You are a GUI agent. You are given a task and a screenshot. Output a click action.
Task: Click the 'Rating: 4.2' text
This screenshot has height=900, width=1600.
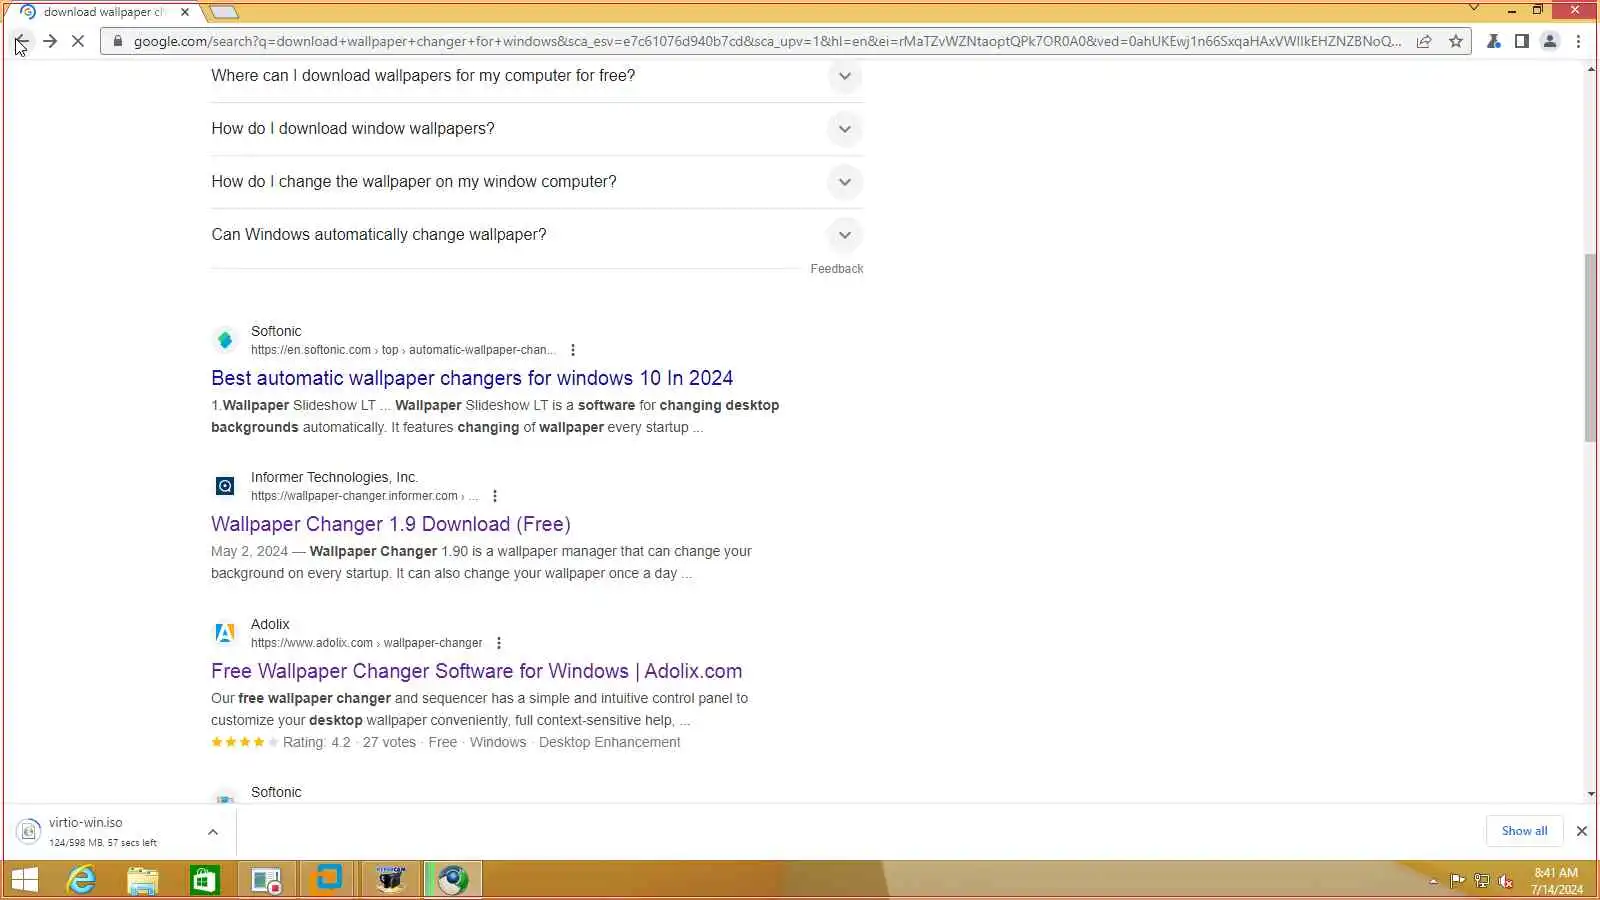(x=317, y=742)
